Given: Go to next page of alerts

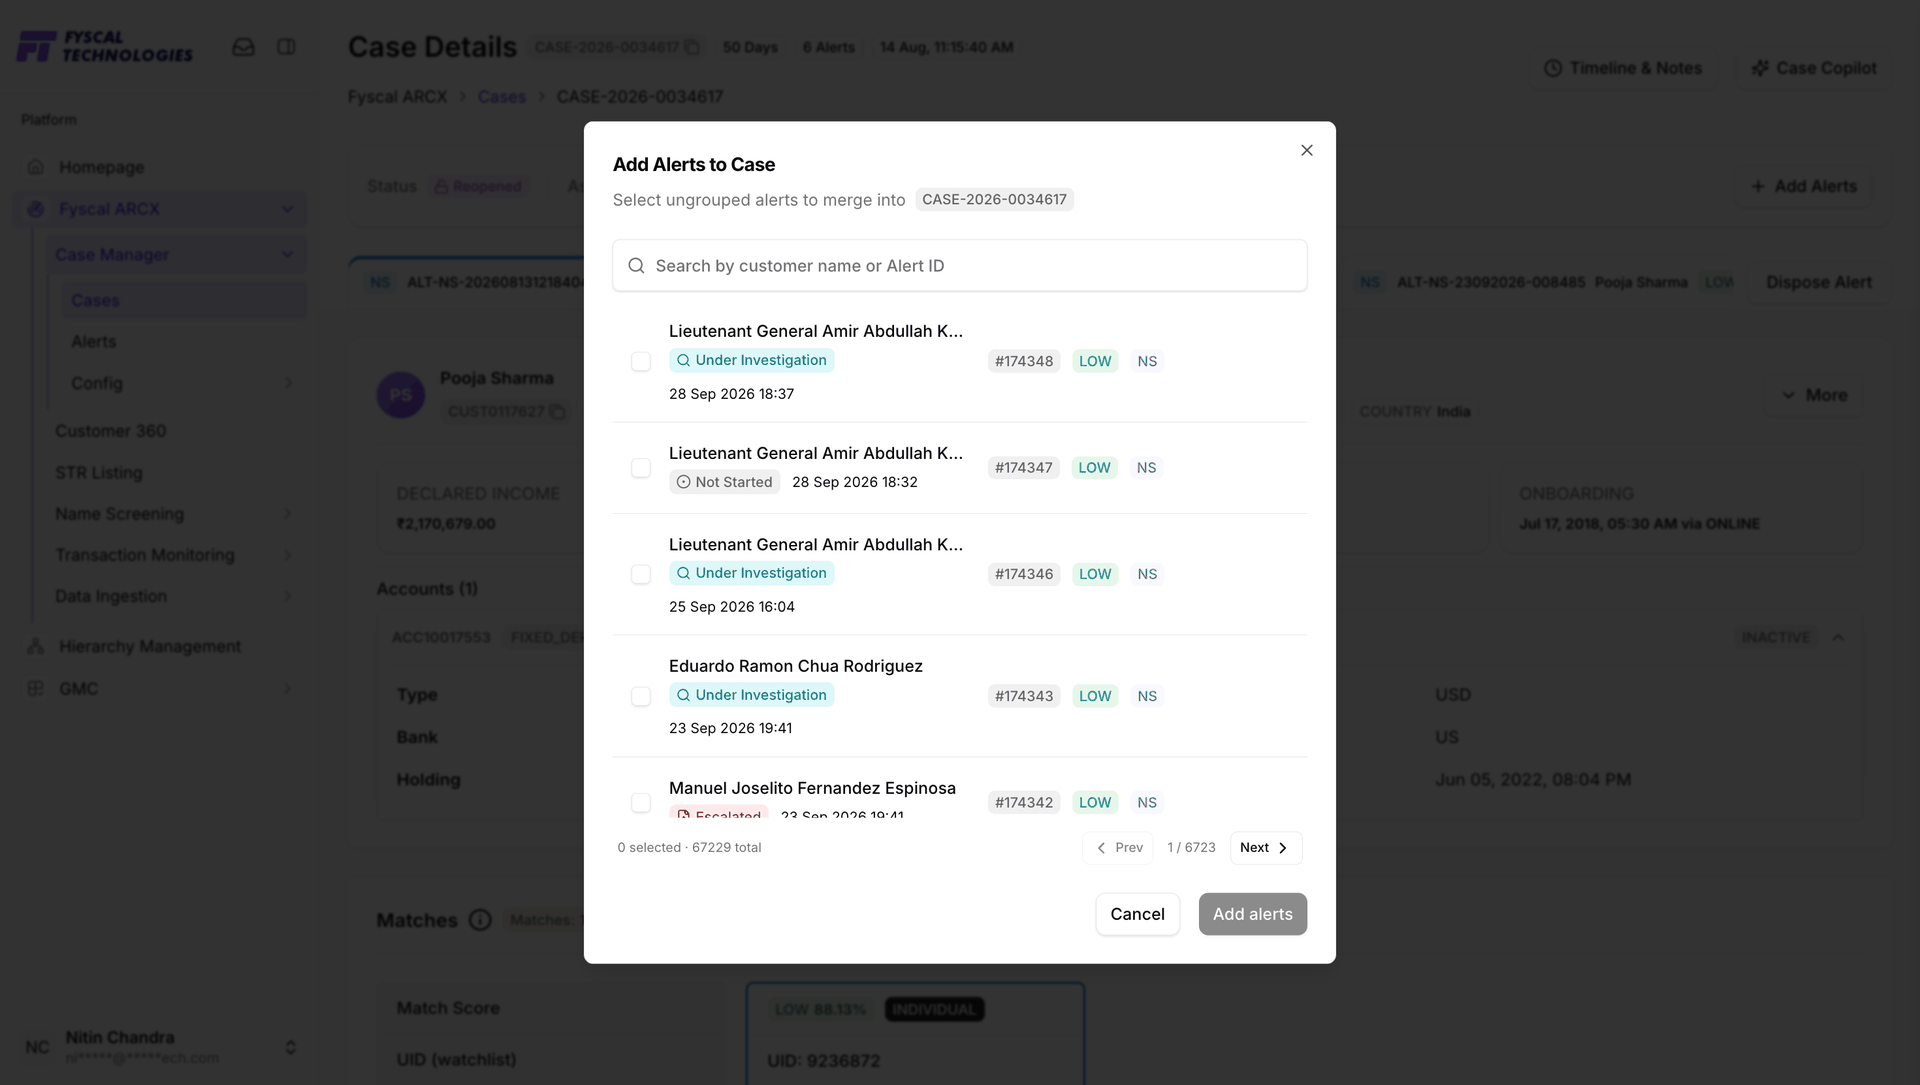Looking at the screenshot, I should pyautogui.click(x=1266, y=848).
